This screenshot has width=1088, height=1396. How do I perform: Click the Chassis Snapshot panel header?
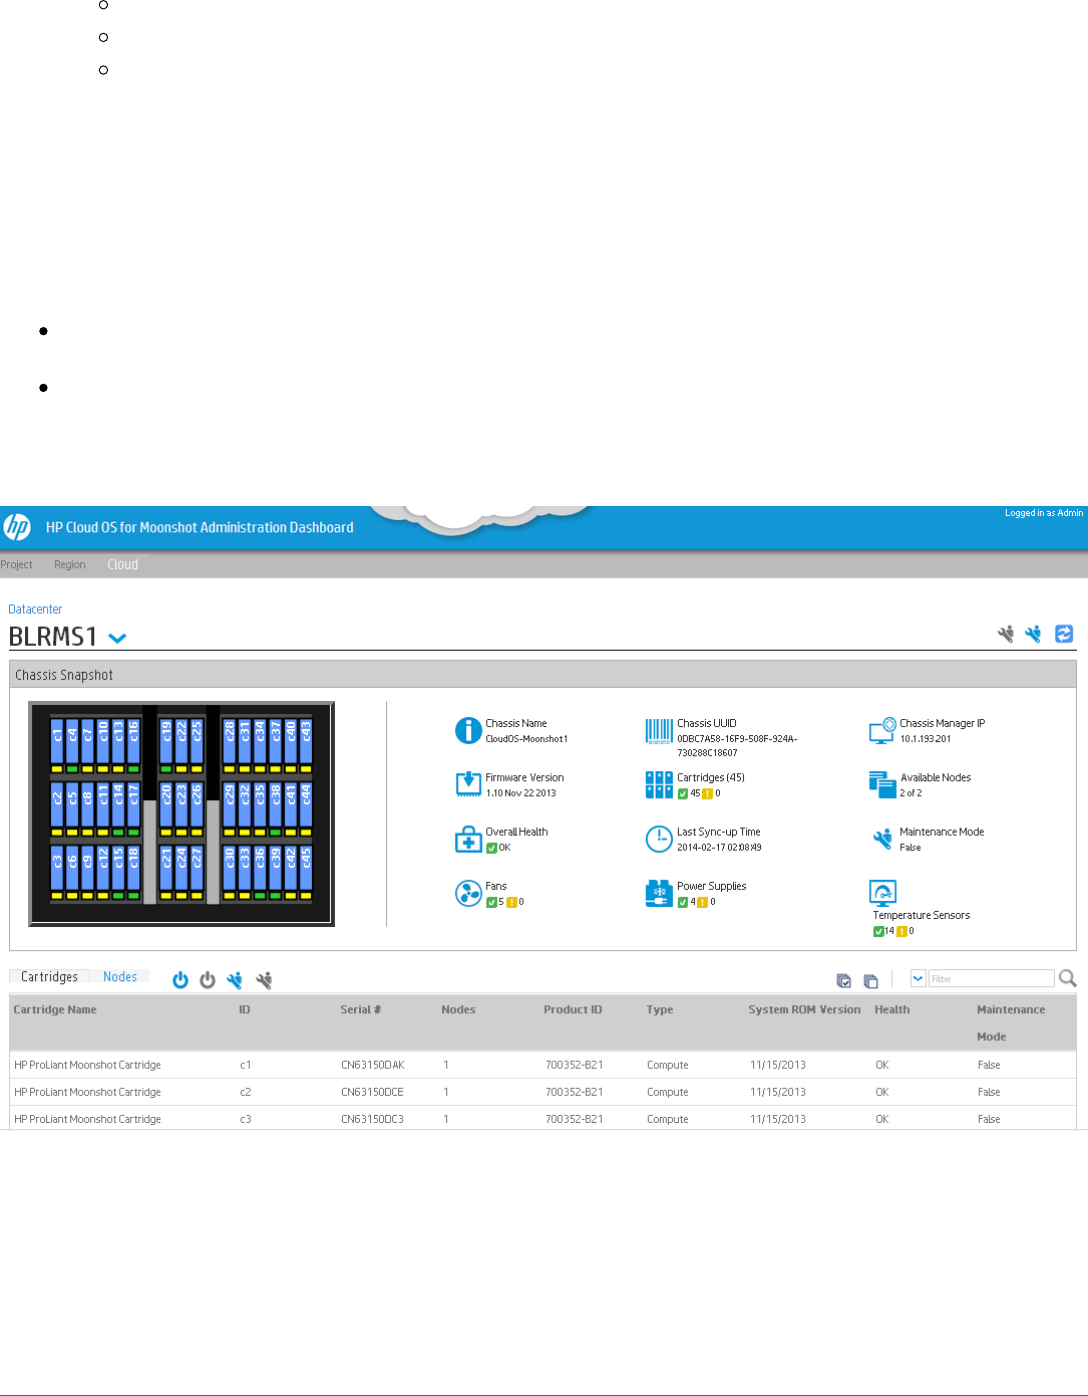pyautogui.click(x=543, y=675)
